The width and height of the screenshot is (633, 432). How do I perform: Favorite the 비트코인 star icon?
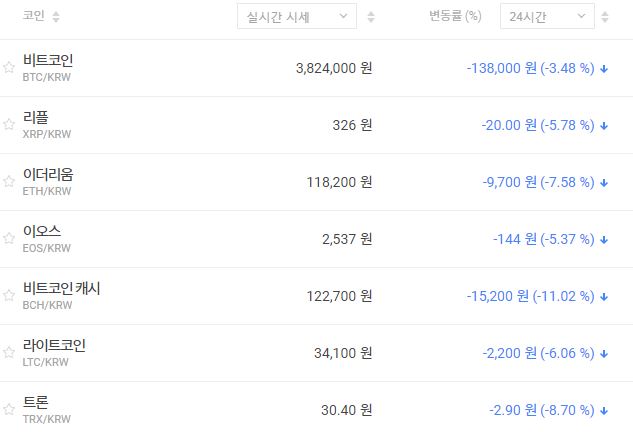click(x=9, y=68)
